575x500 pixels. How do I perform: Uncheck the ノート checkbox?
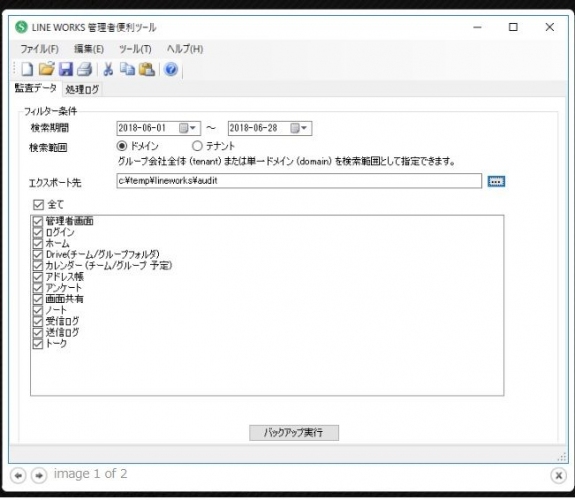(x=38, y=310)
